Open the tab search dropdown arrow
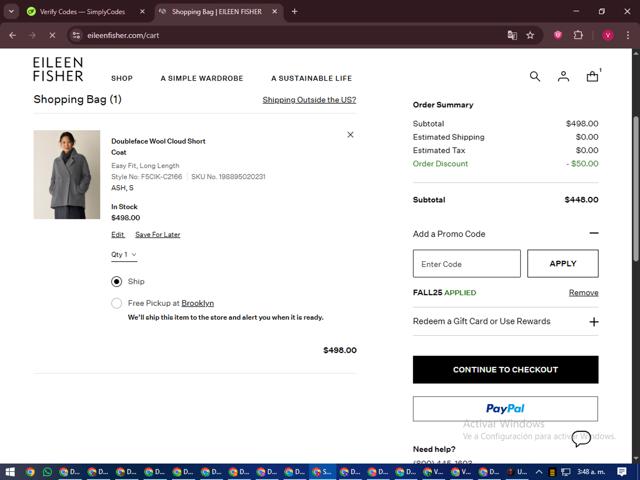The width and height of the screenshot is (640, 480). [x=11, y=11]
